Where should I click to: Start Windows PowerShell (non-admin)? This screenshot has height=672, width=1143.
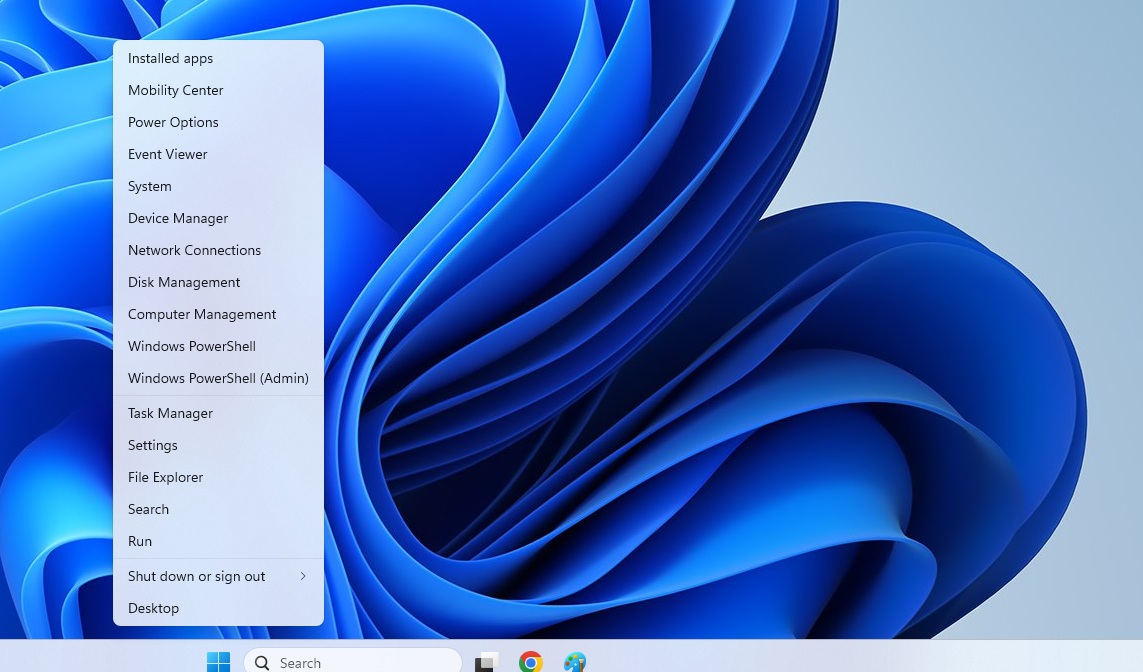[x=218, y=347]
